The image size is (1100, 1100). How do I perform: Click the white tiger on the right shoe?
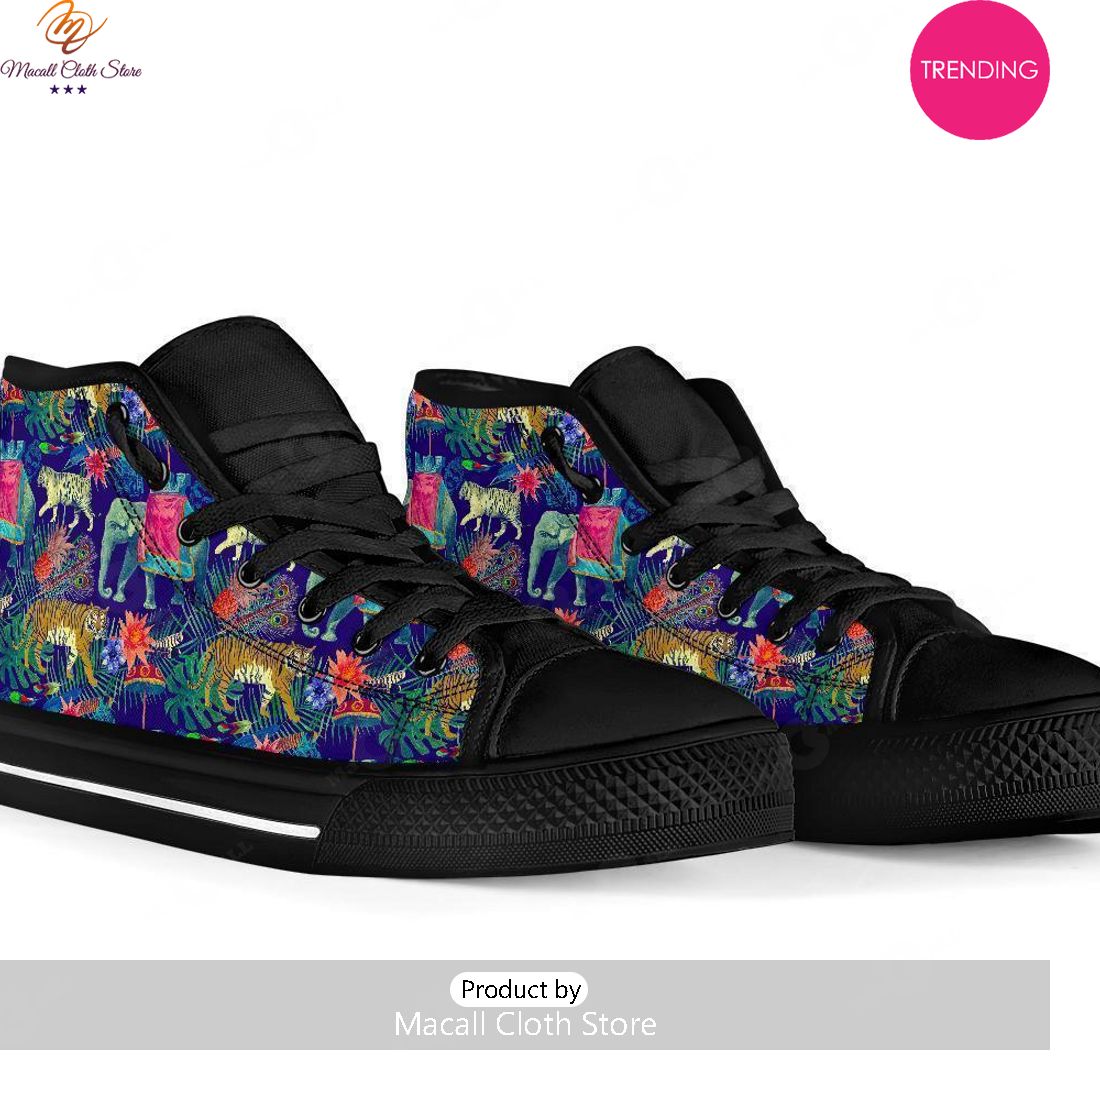point(491,507)
